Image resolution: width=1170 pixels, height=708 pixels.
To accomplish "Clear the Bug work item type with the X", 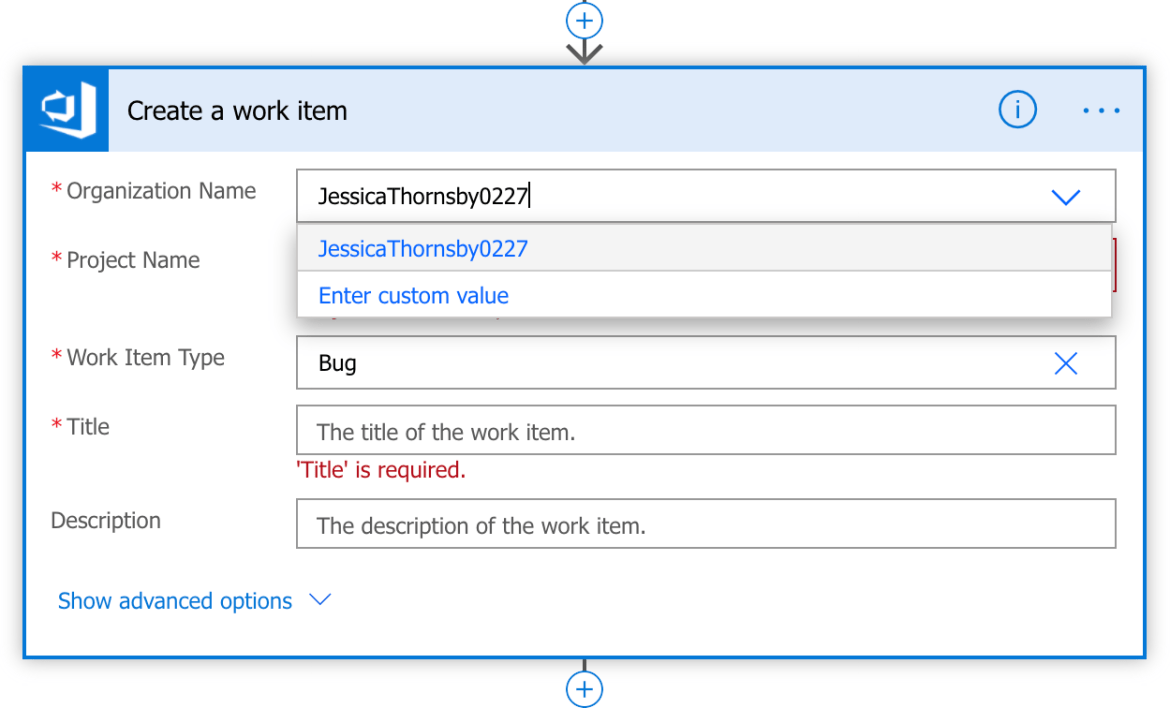I will click(x=1066, y=363).
